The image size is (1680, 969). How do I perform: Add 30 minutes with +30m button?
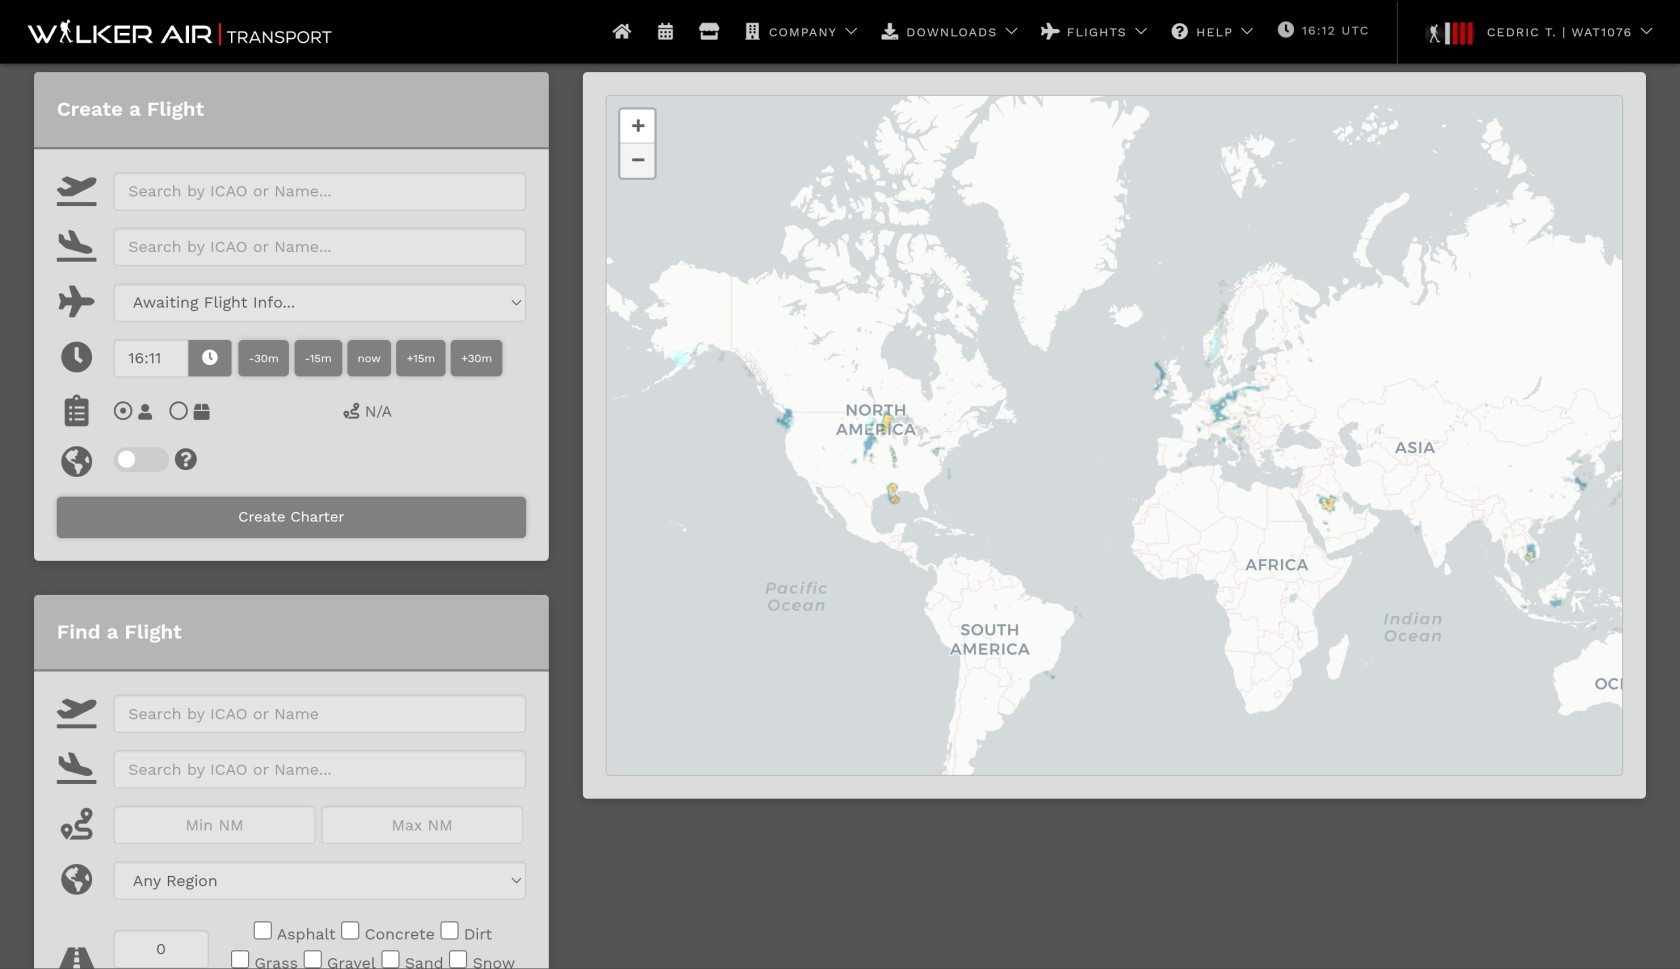click(x=476, y=358)
